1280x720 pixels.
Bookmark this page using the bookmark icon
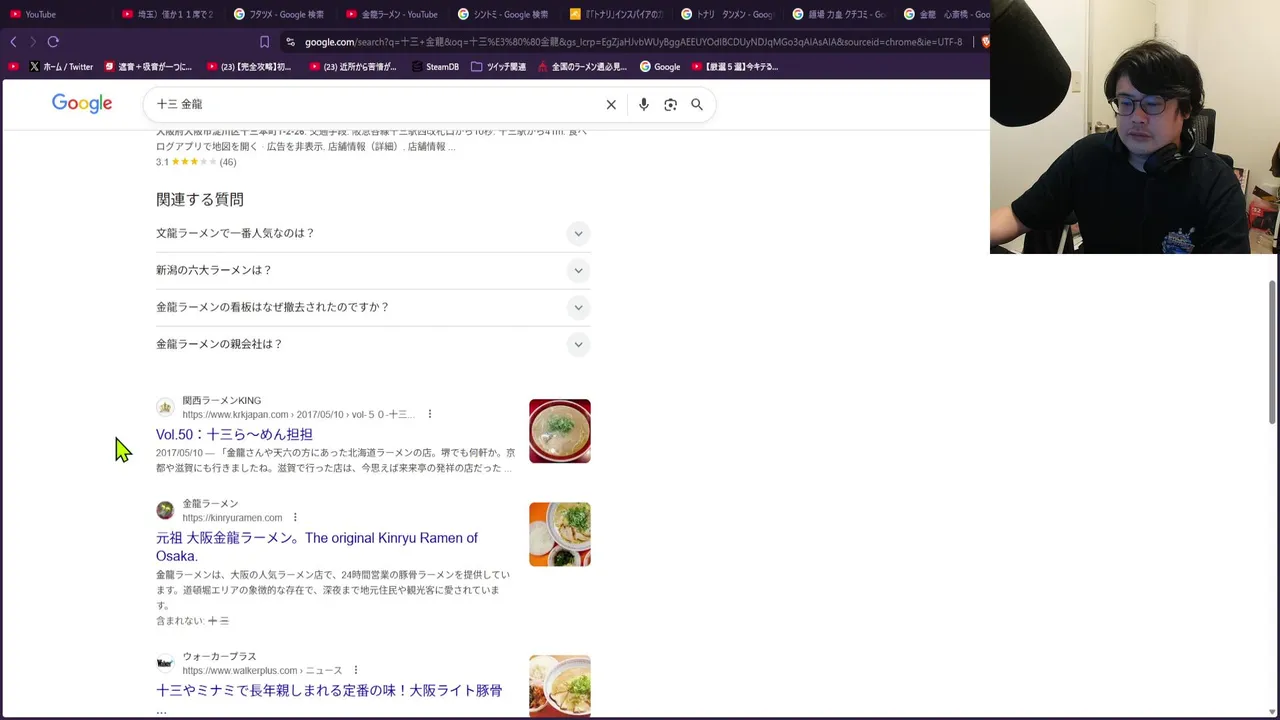(x=264, y=42)
